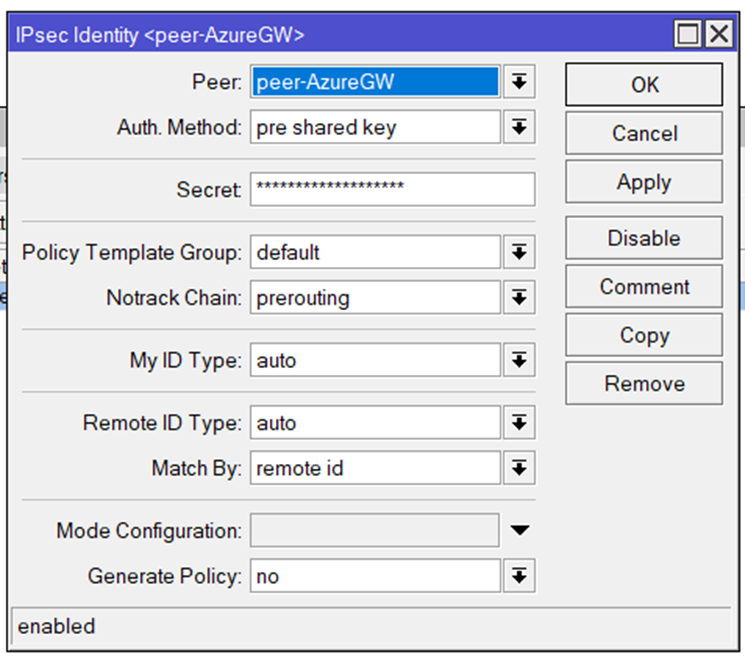Screen dimensions: 745x660
Task: Apply the identity settings
Action: point(644,182)
